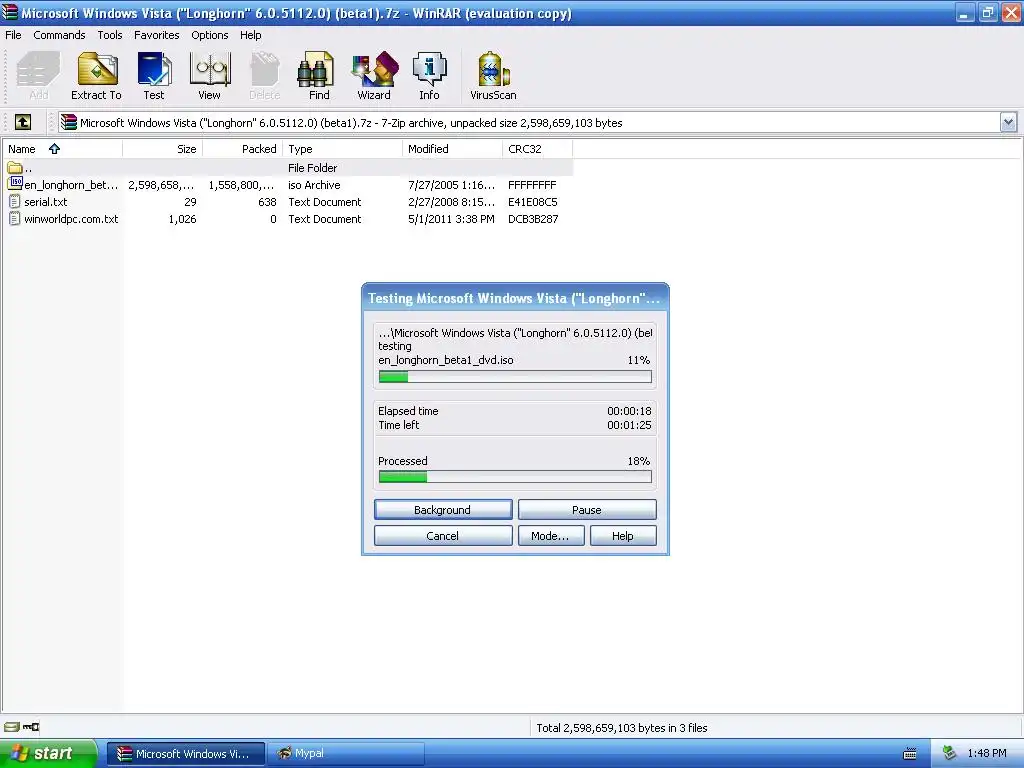Image resolution: width=1024 pixels, height=768 pixels.
Task: Select the winworldpc.com.txt document icon
Action: coord(14,219)
